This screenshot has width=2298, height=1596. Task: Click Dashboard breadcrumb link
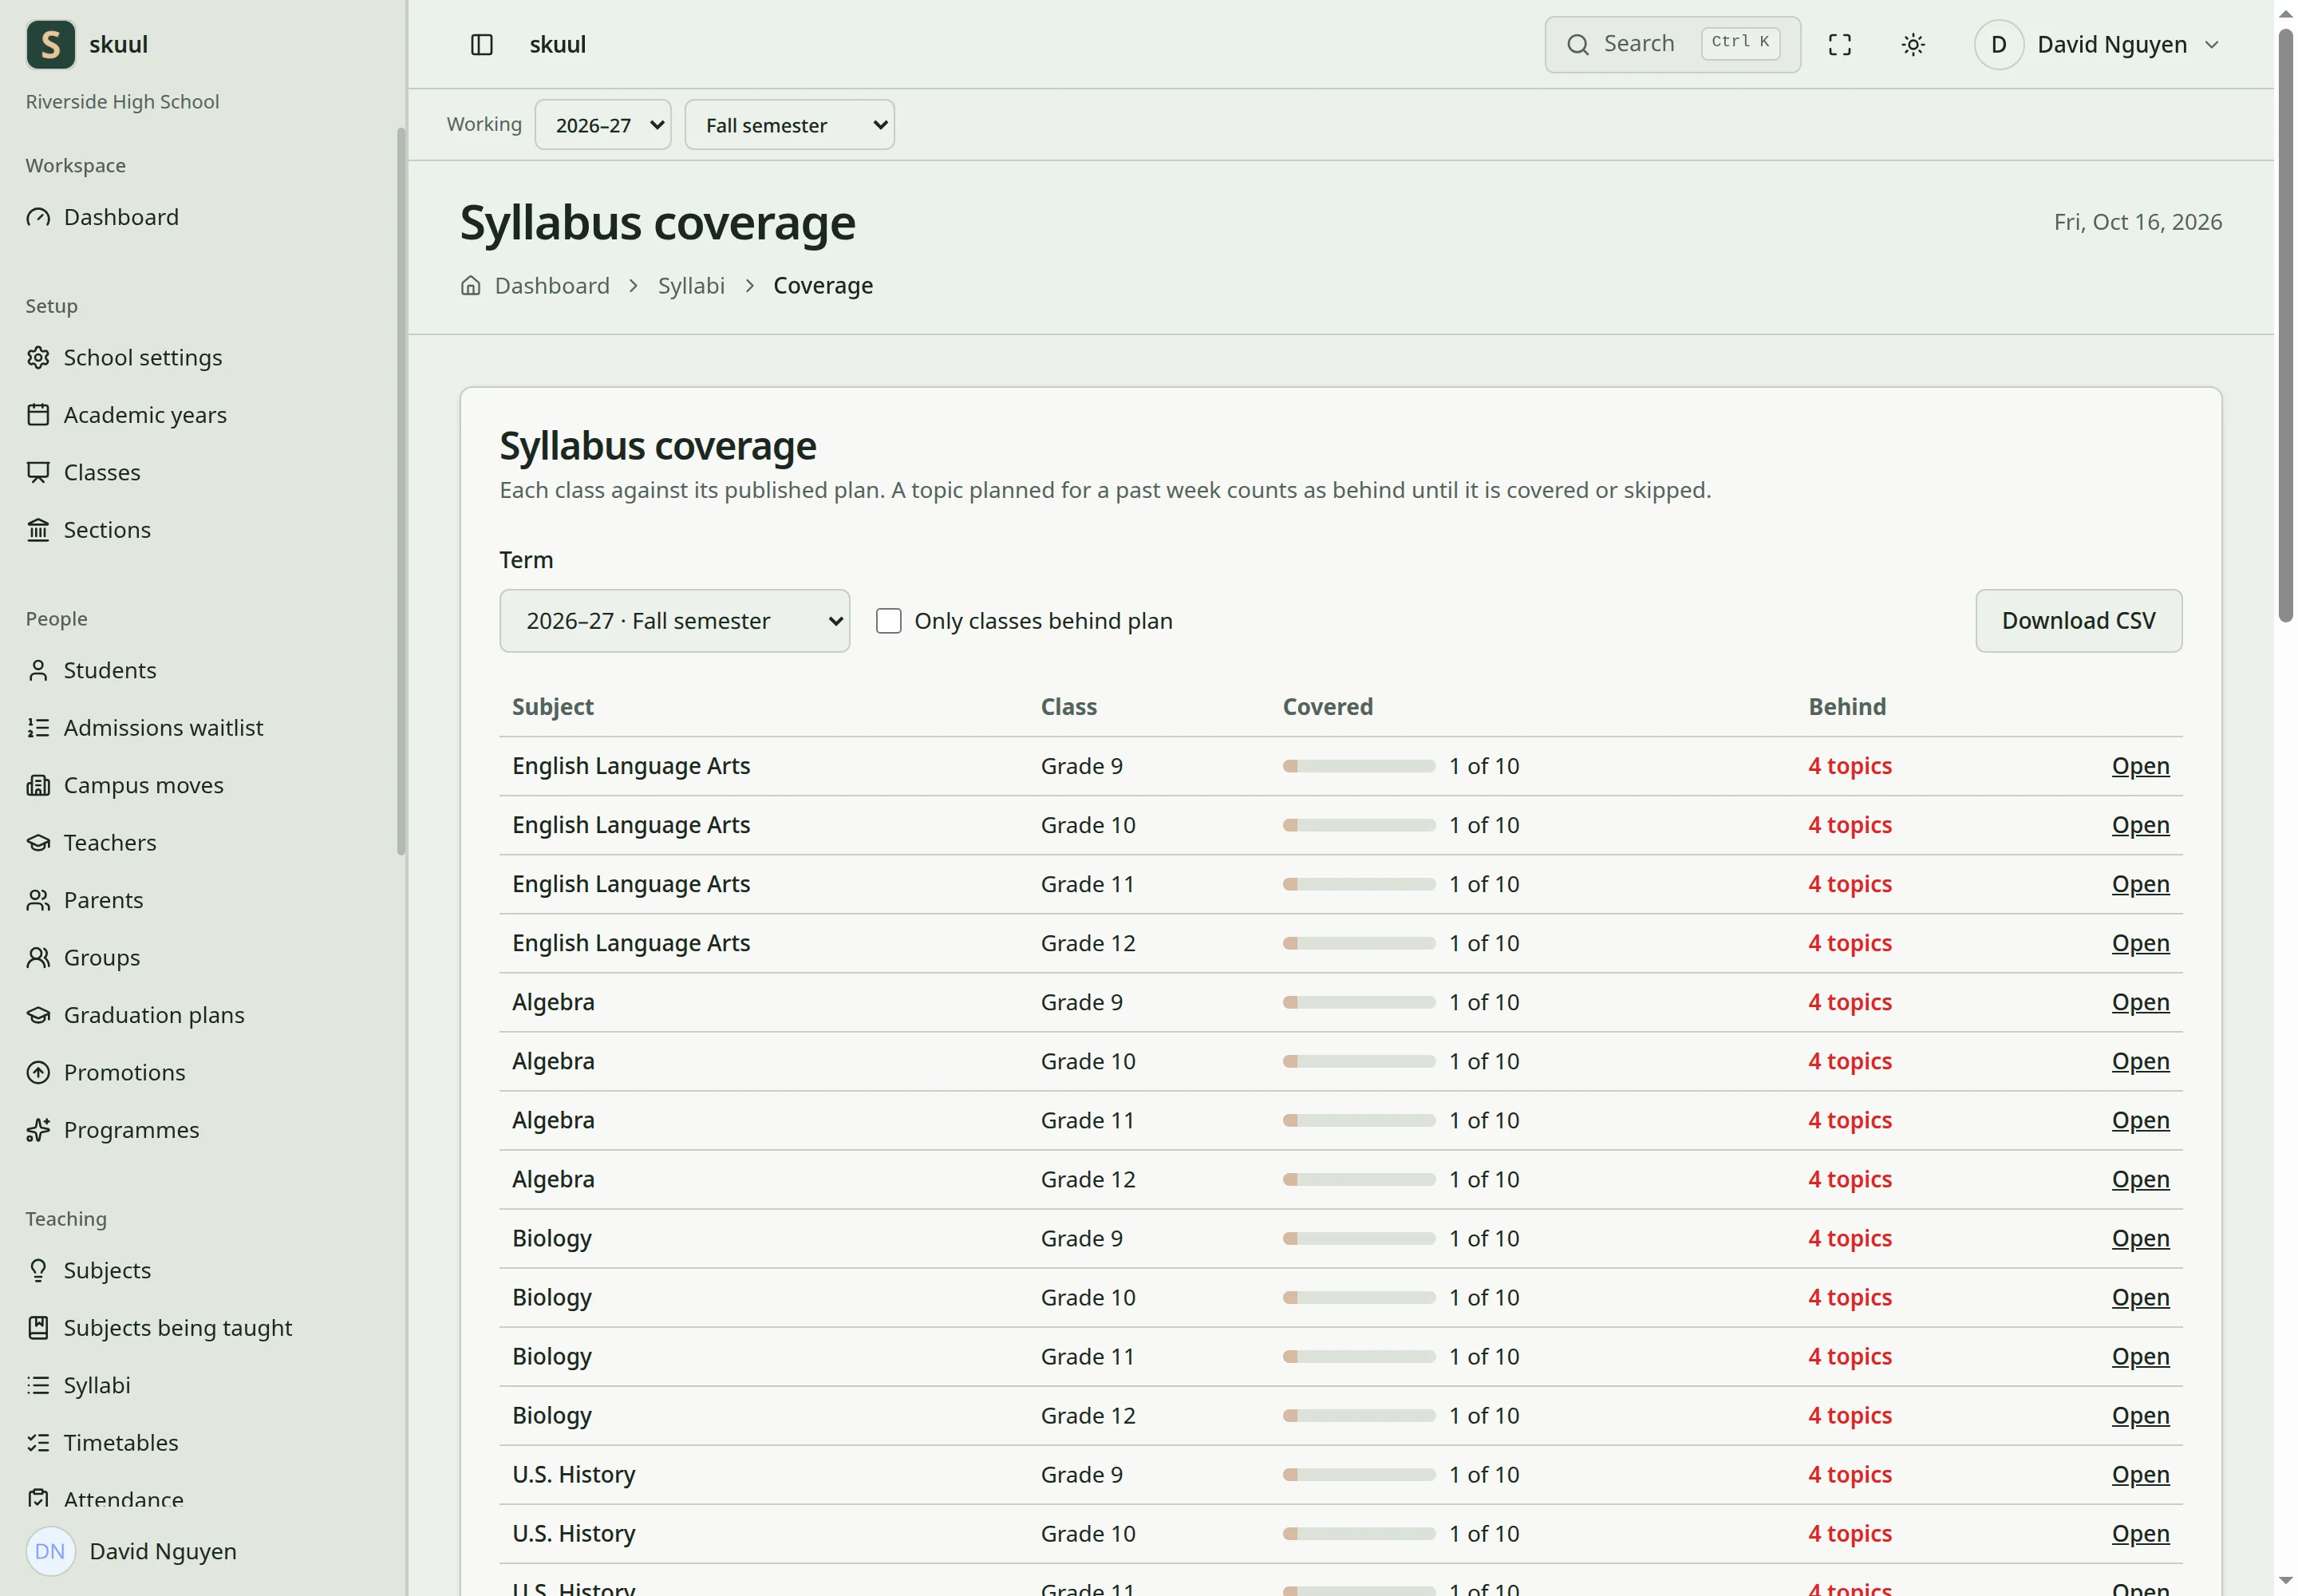[552, 286]
